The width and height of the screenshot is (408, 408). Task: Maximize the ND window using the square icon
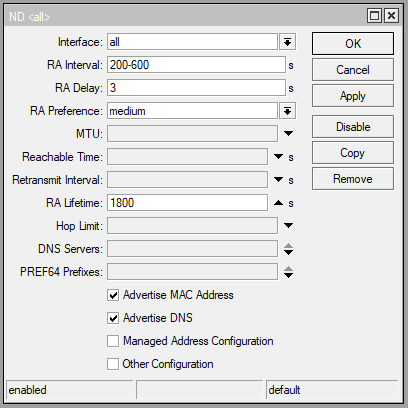tap(374, 16)
